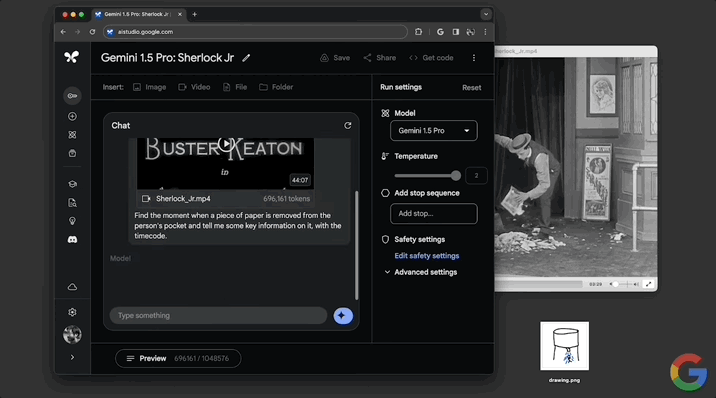Open the Discord icon in the sidebar
Viewport: 716px width, 398px height.
point(72,240)
